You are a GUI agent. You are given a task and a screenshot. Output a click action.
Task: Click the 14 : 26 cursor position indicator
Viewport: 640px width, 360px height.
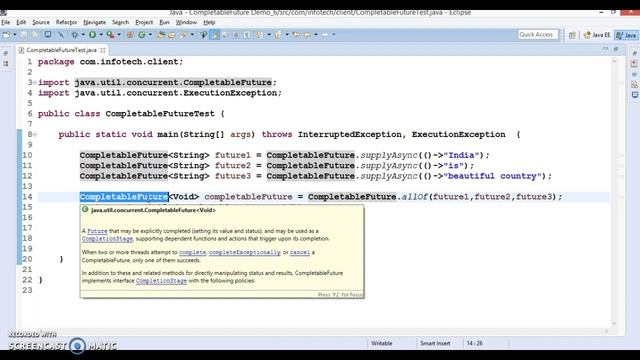point(474,343)
